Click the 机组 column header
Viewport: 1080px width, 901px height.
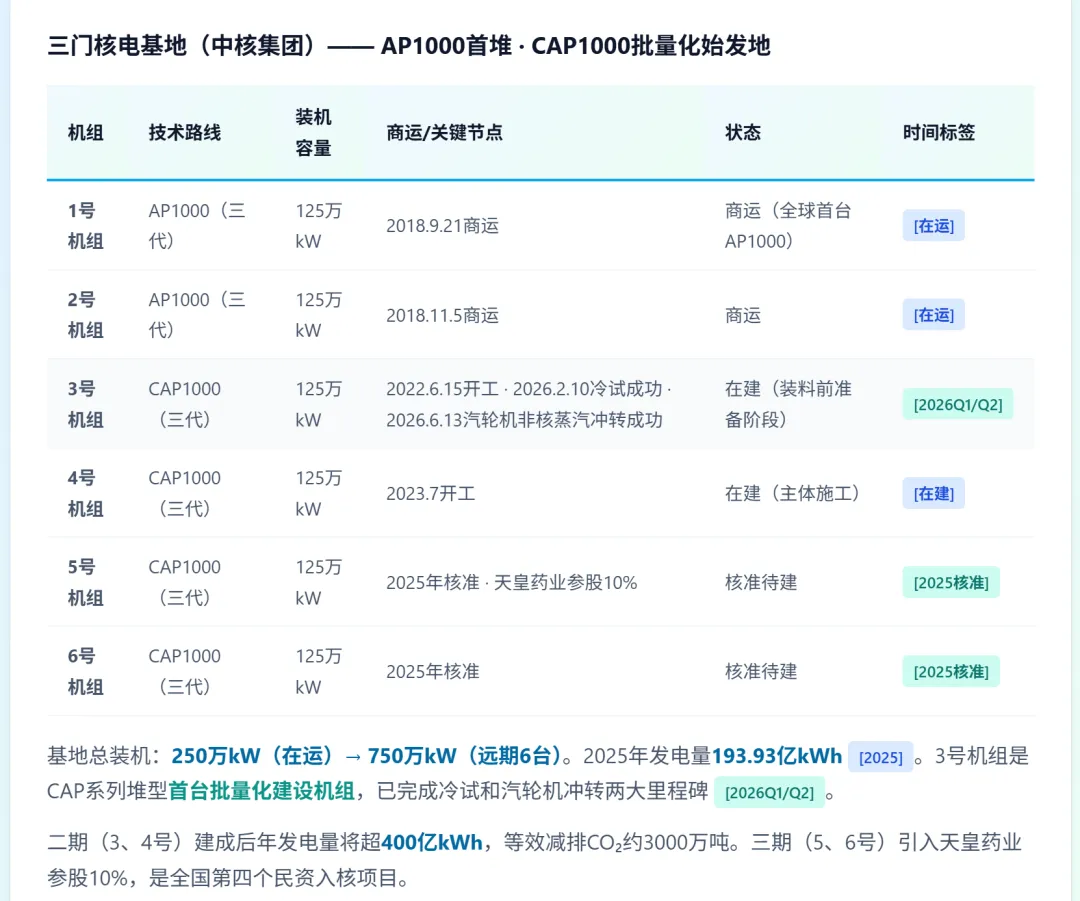pyautogui.click(x=85, y=132)
